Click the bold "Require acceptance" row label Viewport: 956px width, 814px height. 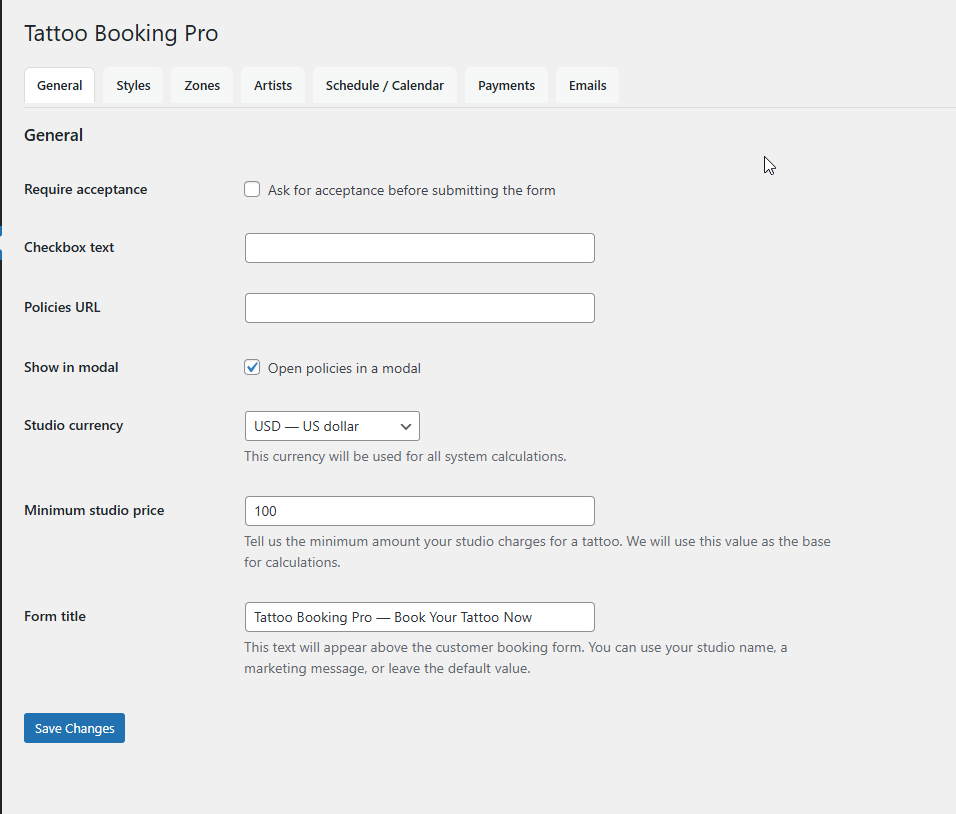[85, 190]
